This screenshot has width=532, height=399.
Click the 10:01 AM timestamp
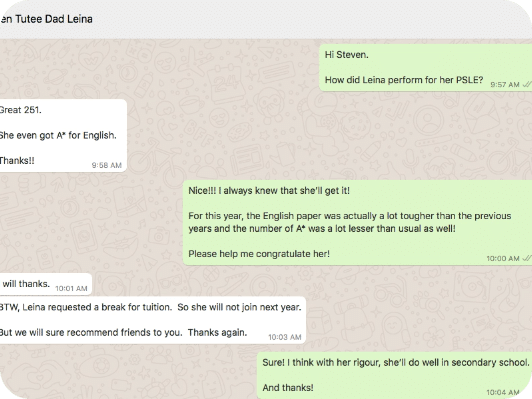tap(71, 288)
